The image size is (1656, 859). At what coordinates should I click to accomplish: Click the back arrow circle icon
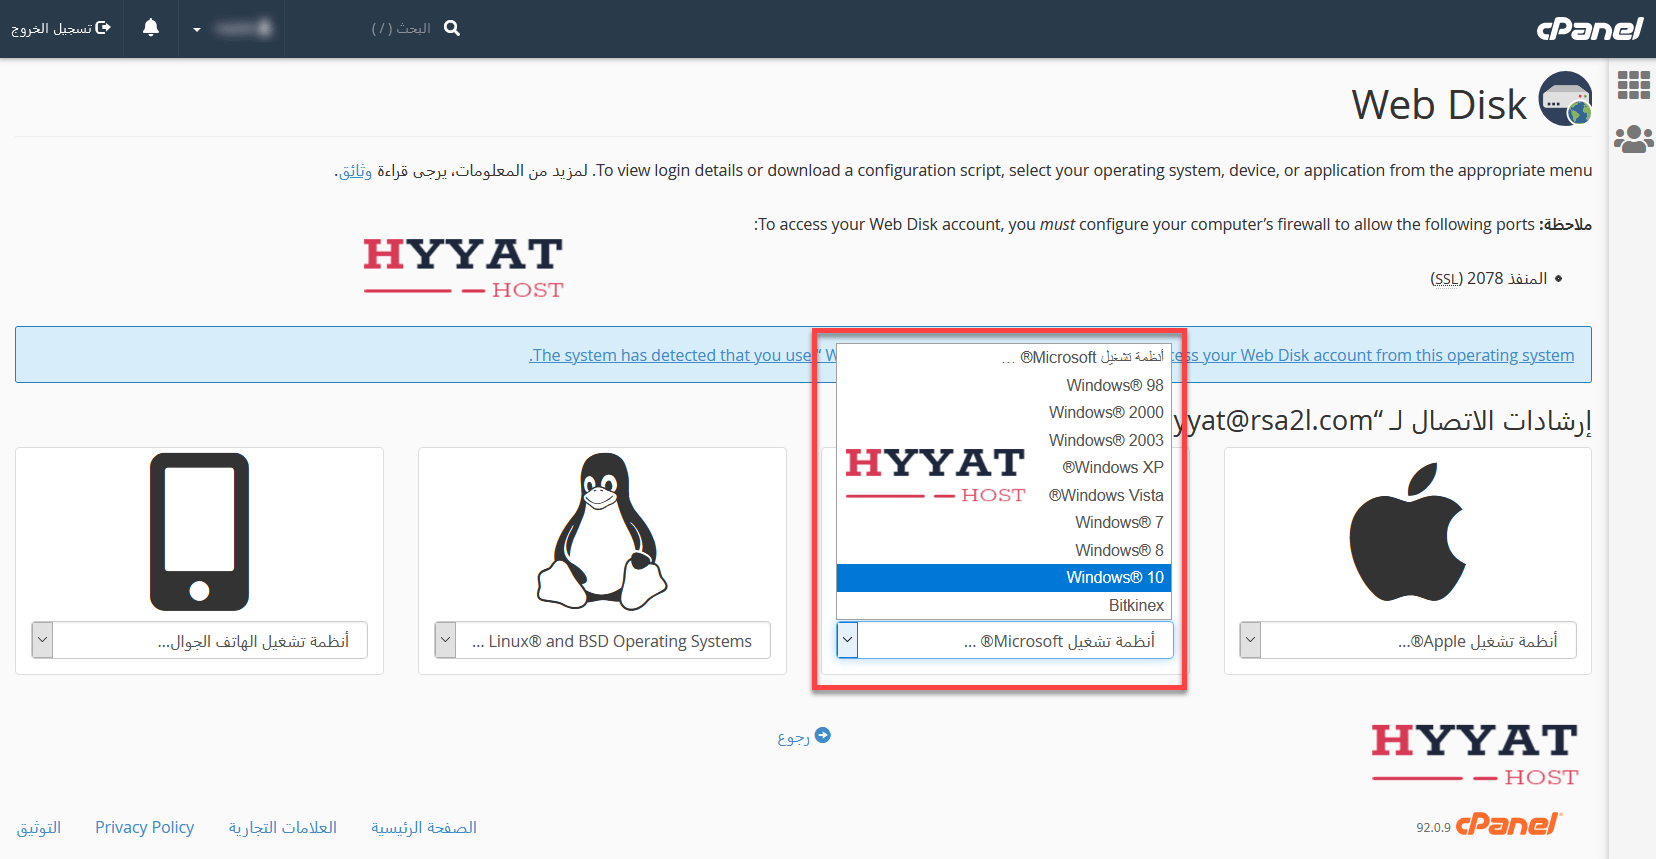(823, 735)
